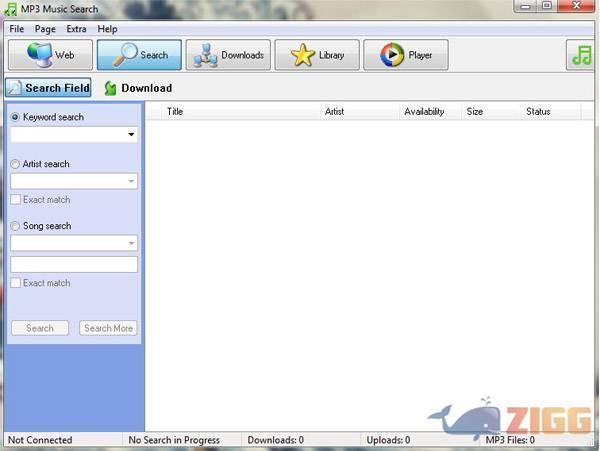Select the Artist search radio button
Viewport: 600px width, 451px height.
[15, 164]
